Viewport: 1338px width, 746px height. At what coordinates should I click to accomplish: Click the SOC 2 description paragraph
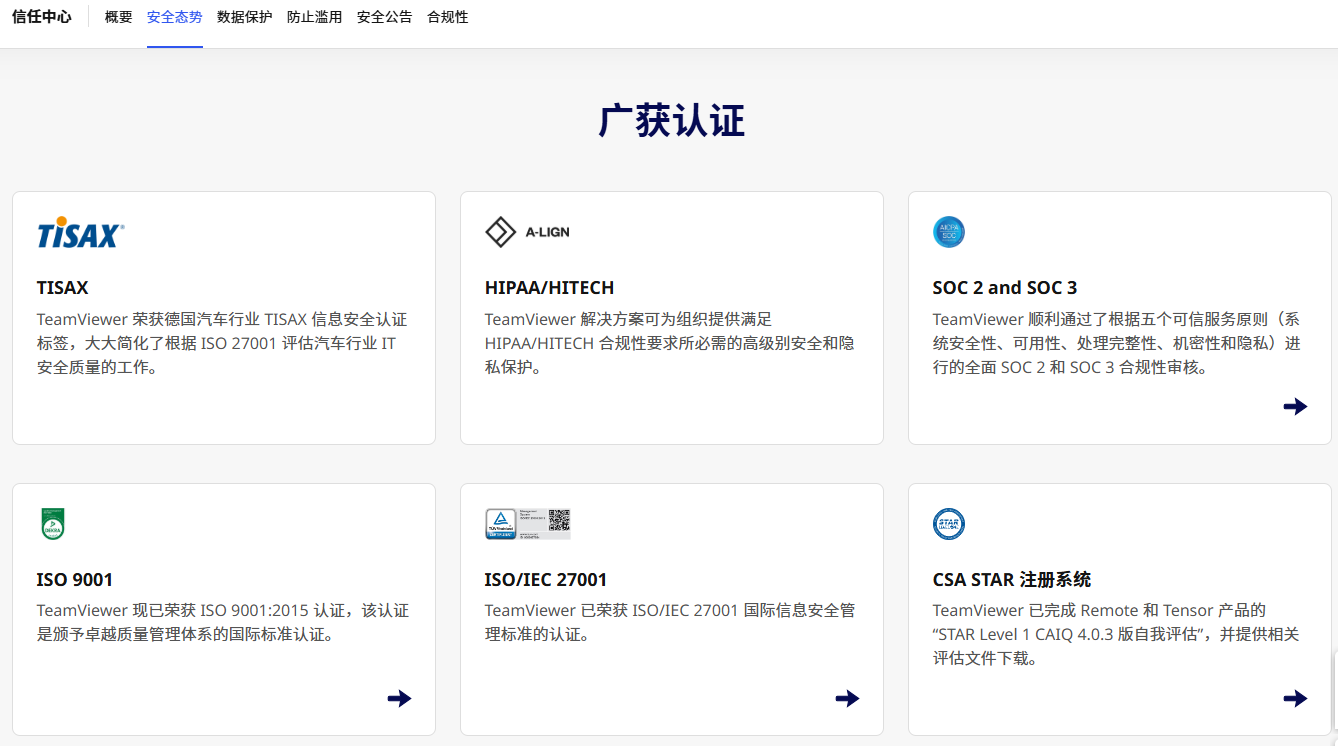(1117, 343)
